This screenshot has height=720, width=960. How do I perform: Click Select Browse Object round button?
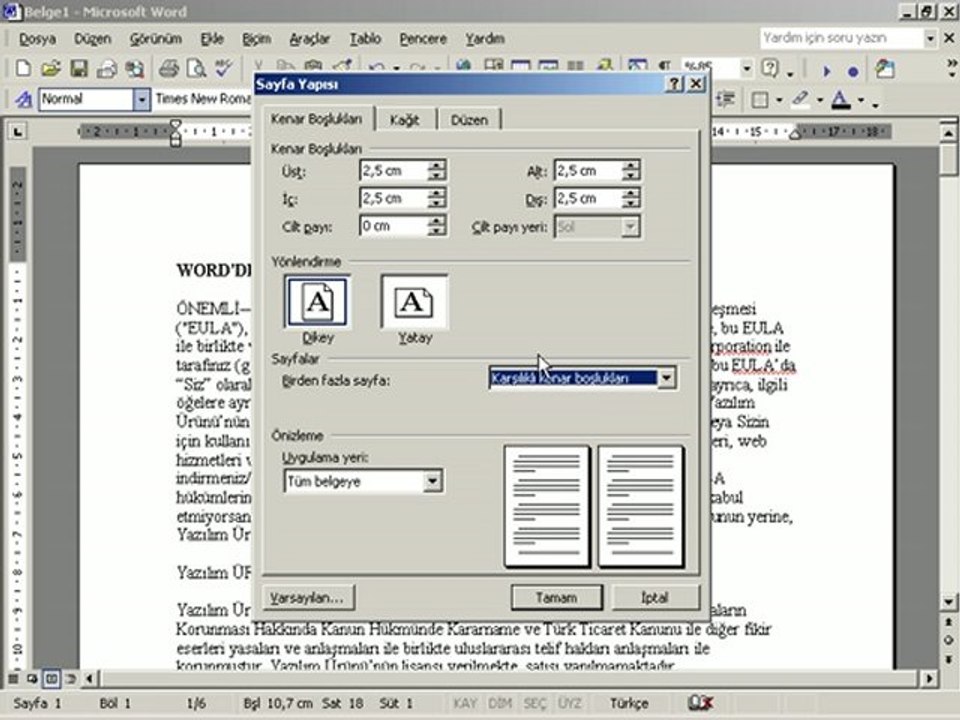pos(948,640)
